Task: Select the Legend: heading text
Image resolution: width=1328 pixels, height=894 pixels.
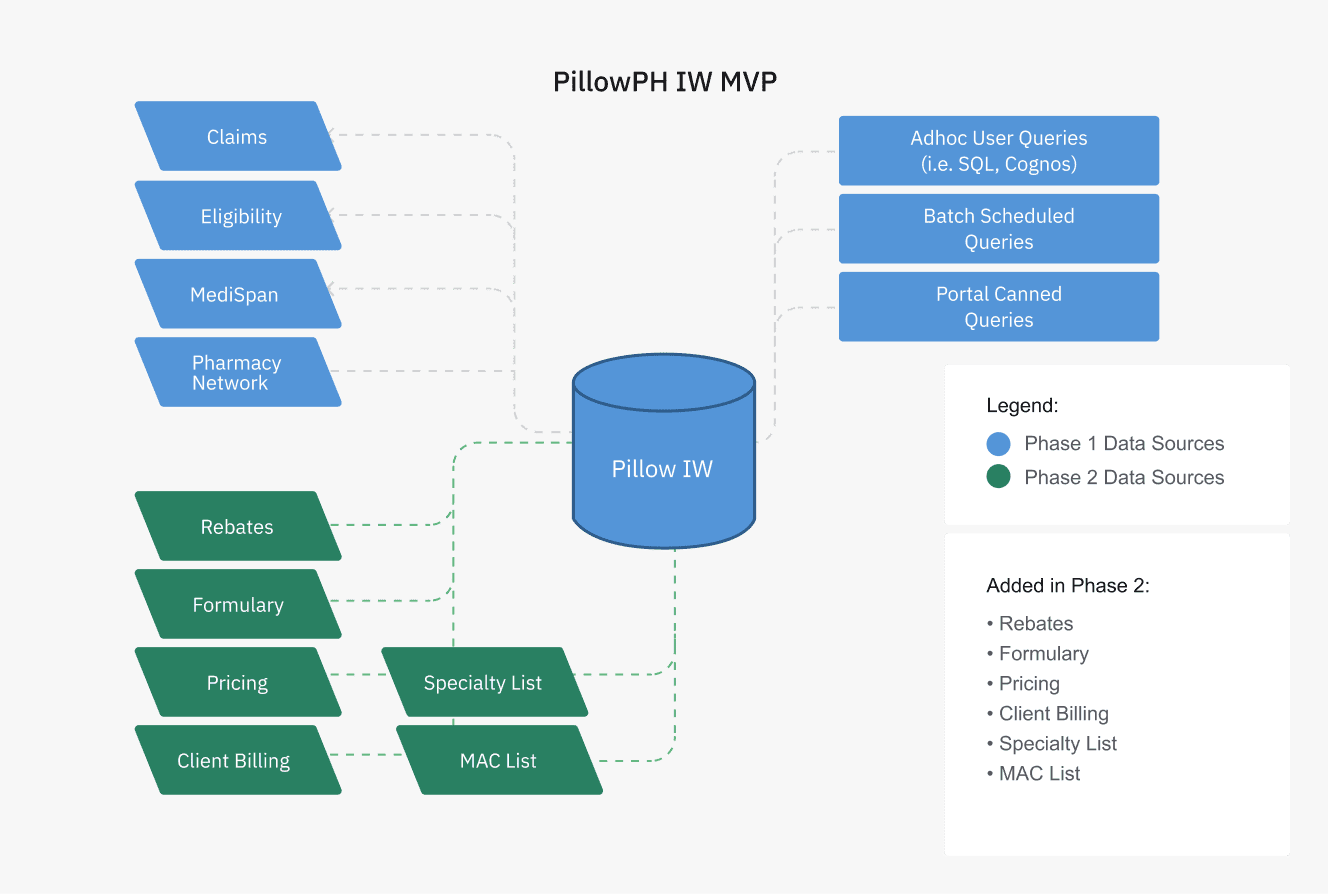Action: (1022, 406)
